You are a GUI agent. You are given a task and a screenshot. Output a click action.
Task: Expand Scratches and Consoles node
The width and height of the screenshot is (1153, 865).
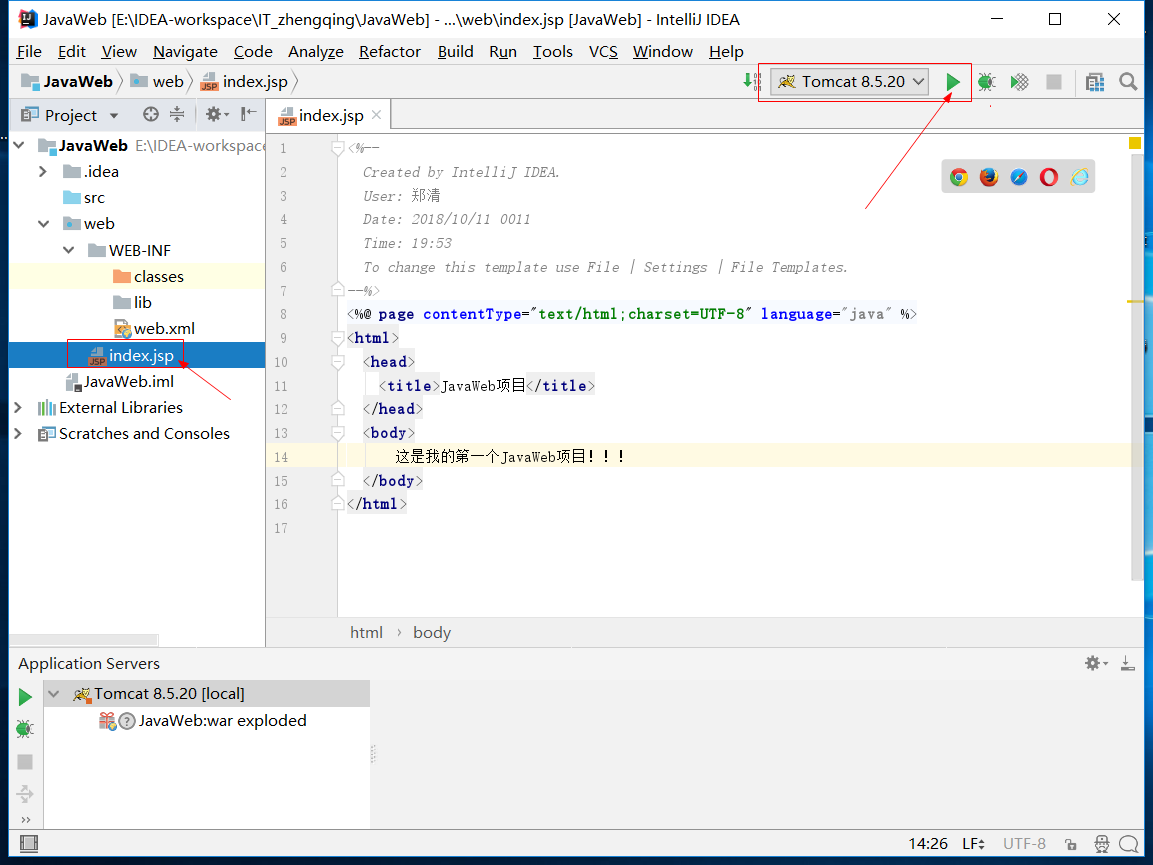(18, 433)
